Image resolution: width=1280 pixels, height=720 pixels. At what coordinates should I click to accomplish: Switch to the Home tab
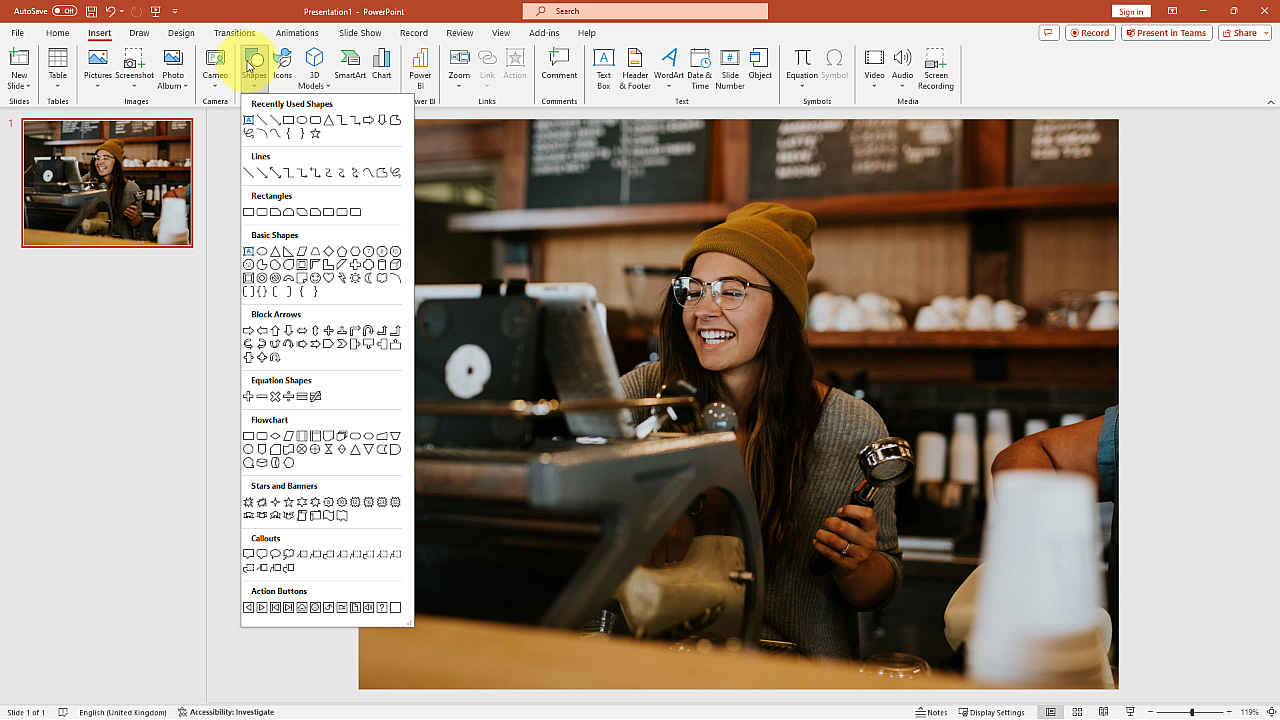[57, 33]
